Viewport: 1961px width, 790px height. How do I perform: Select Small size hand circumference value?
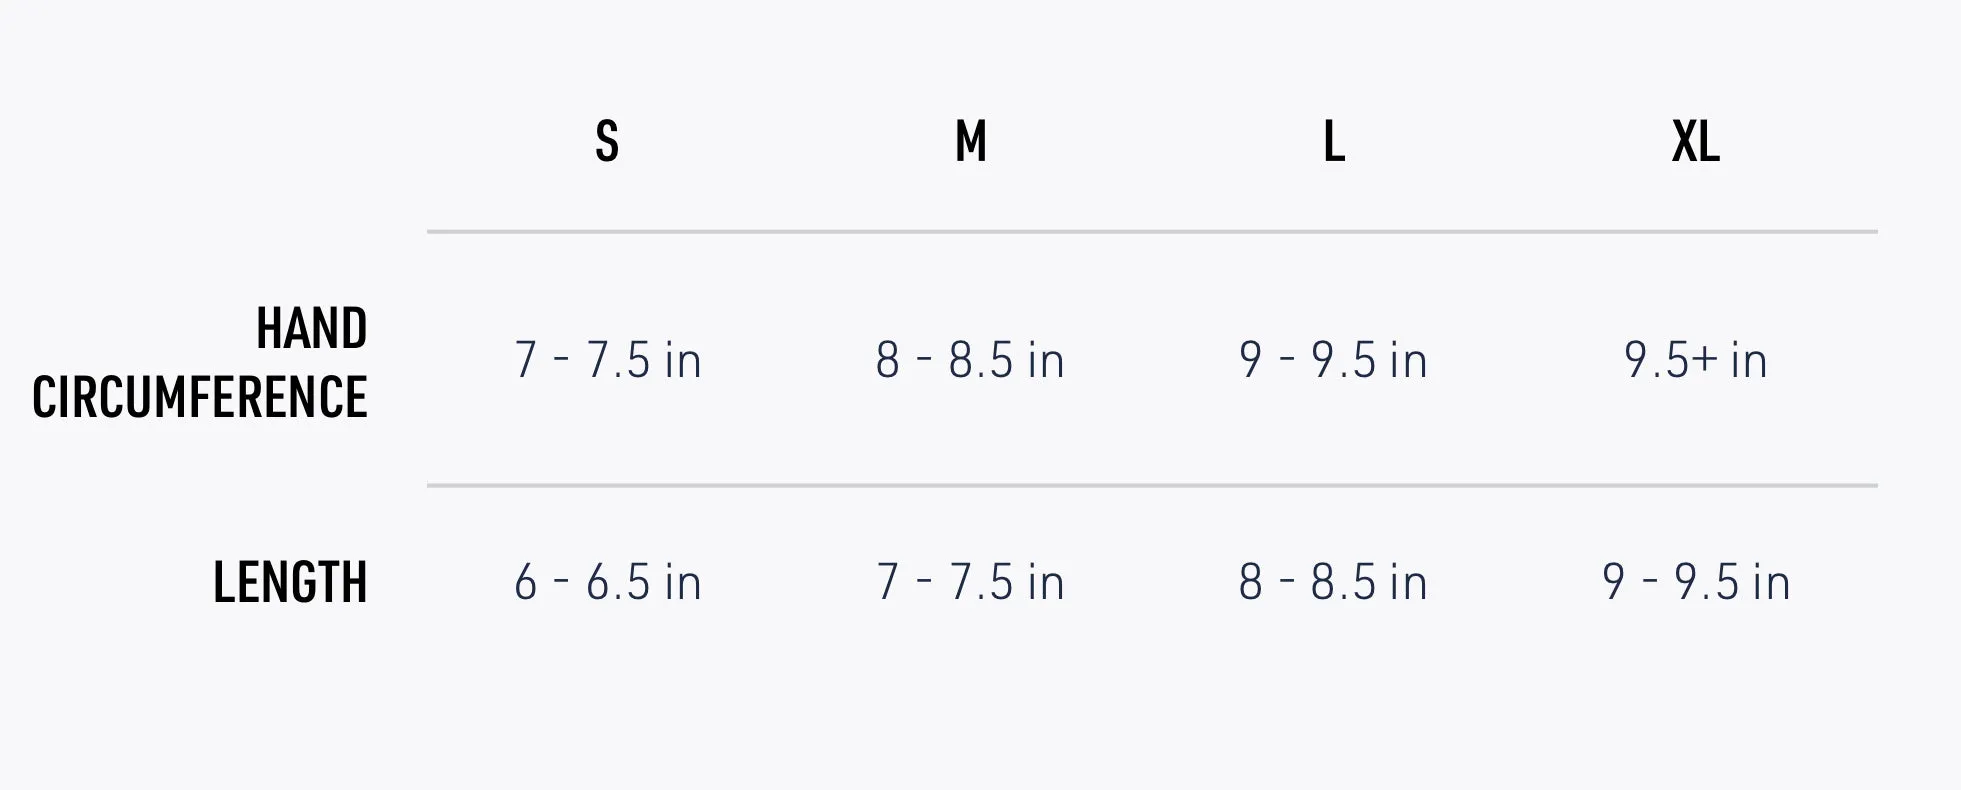pyautogui.click(x=608, y=360)
